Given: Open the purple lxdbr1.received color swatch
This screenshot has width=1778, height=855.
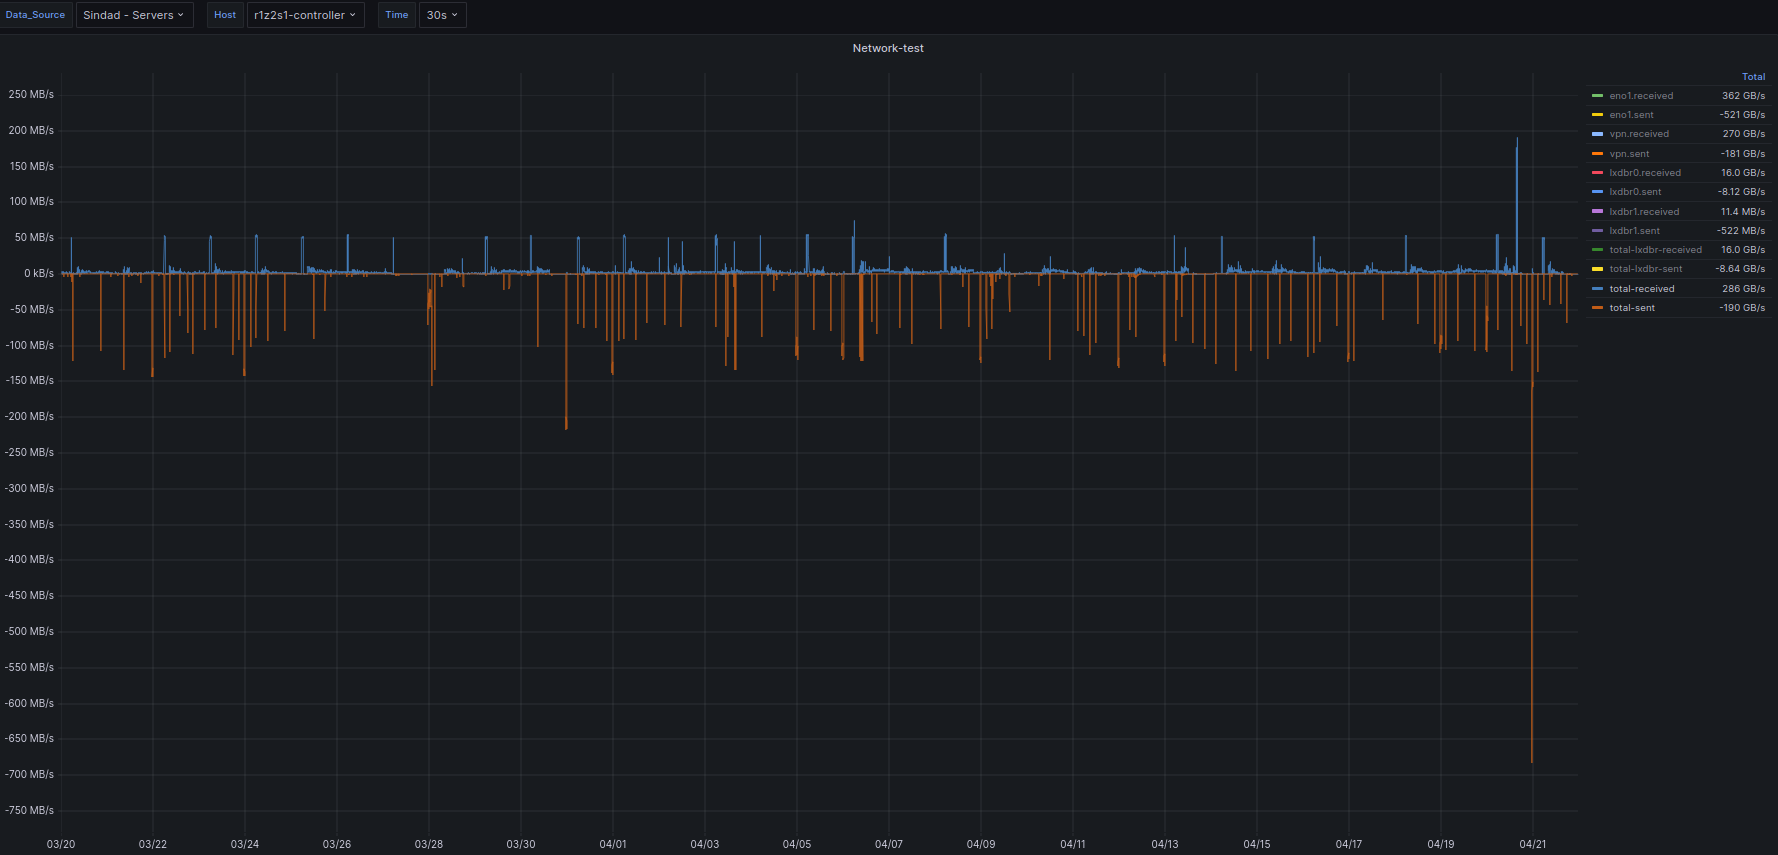Looking at the screenshot, I should pyautogui.click(x=1597, y=212).
